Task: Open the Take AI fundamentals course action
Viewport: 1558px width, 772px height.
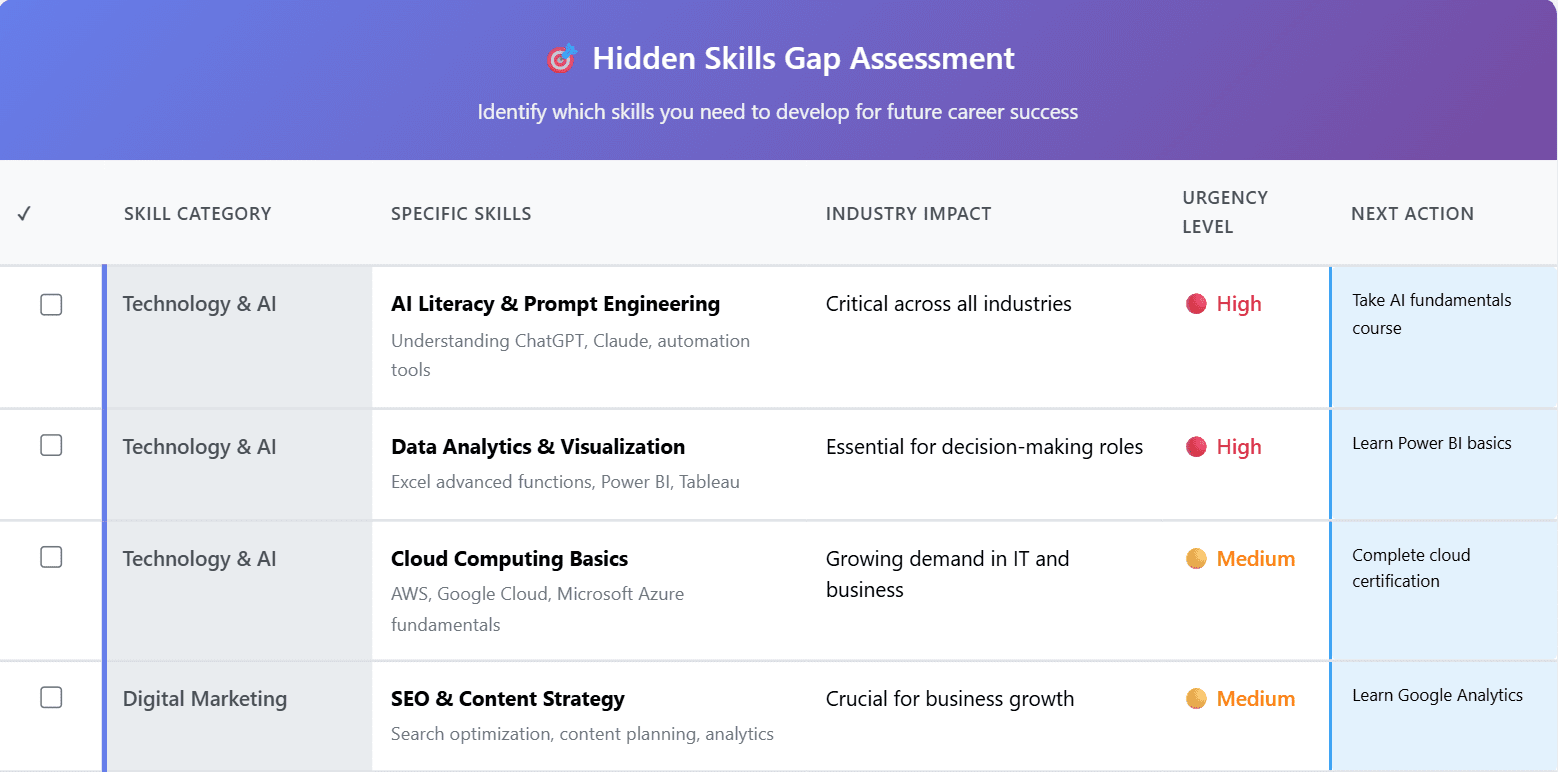Action: pos(1431,313)
